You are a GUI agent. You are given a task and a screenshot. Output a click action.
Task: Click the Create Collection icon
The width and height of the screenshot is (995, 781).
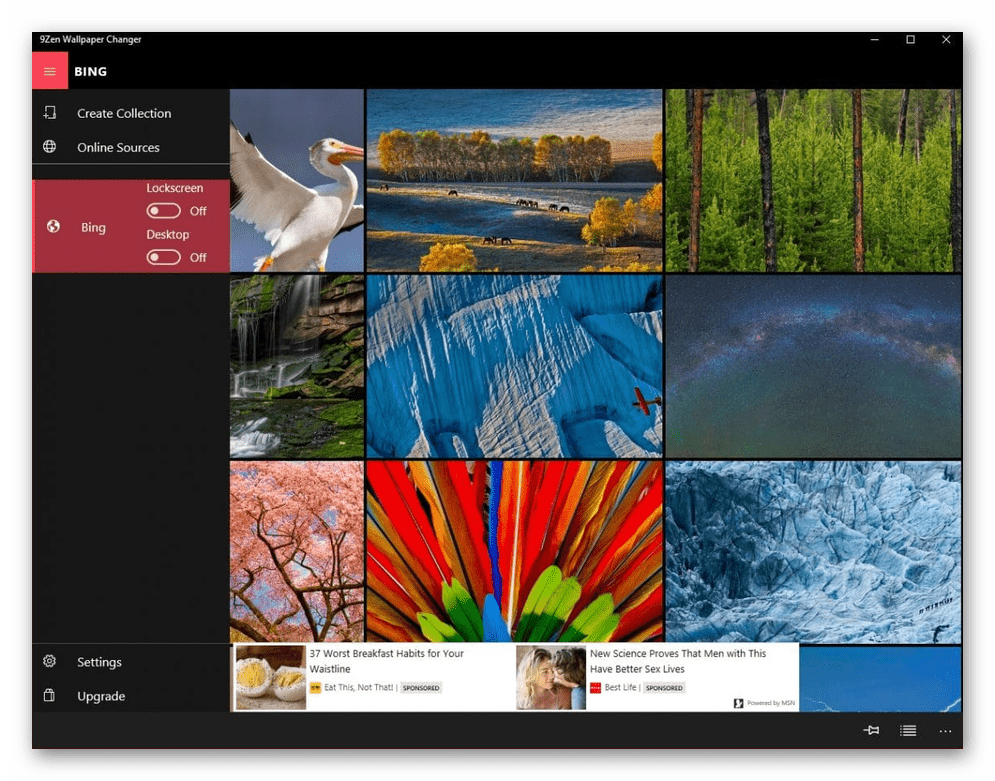point(50,113)
